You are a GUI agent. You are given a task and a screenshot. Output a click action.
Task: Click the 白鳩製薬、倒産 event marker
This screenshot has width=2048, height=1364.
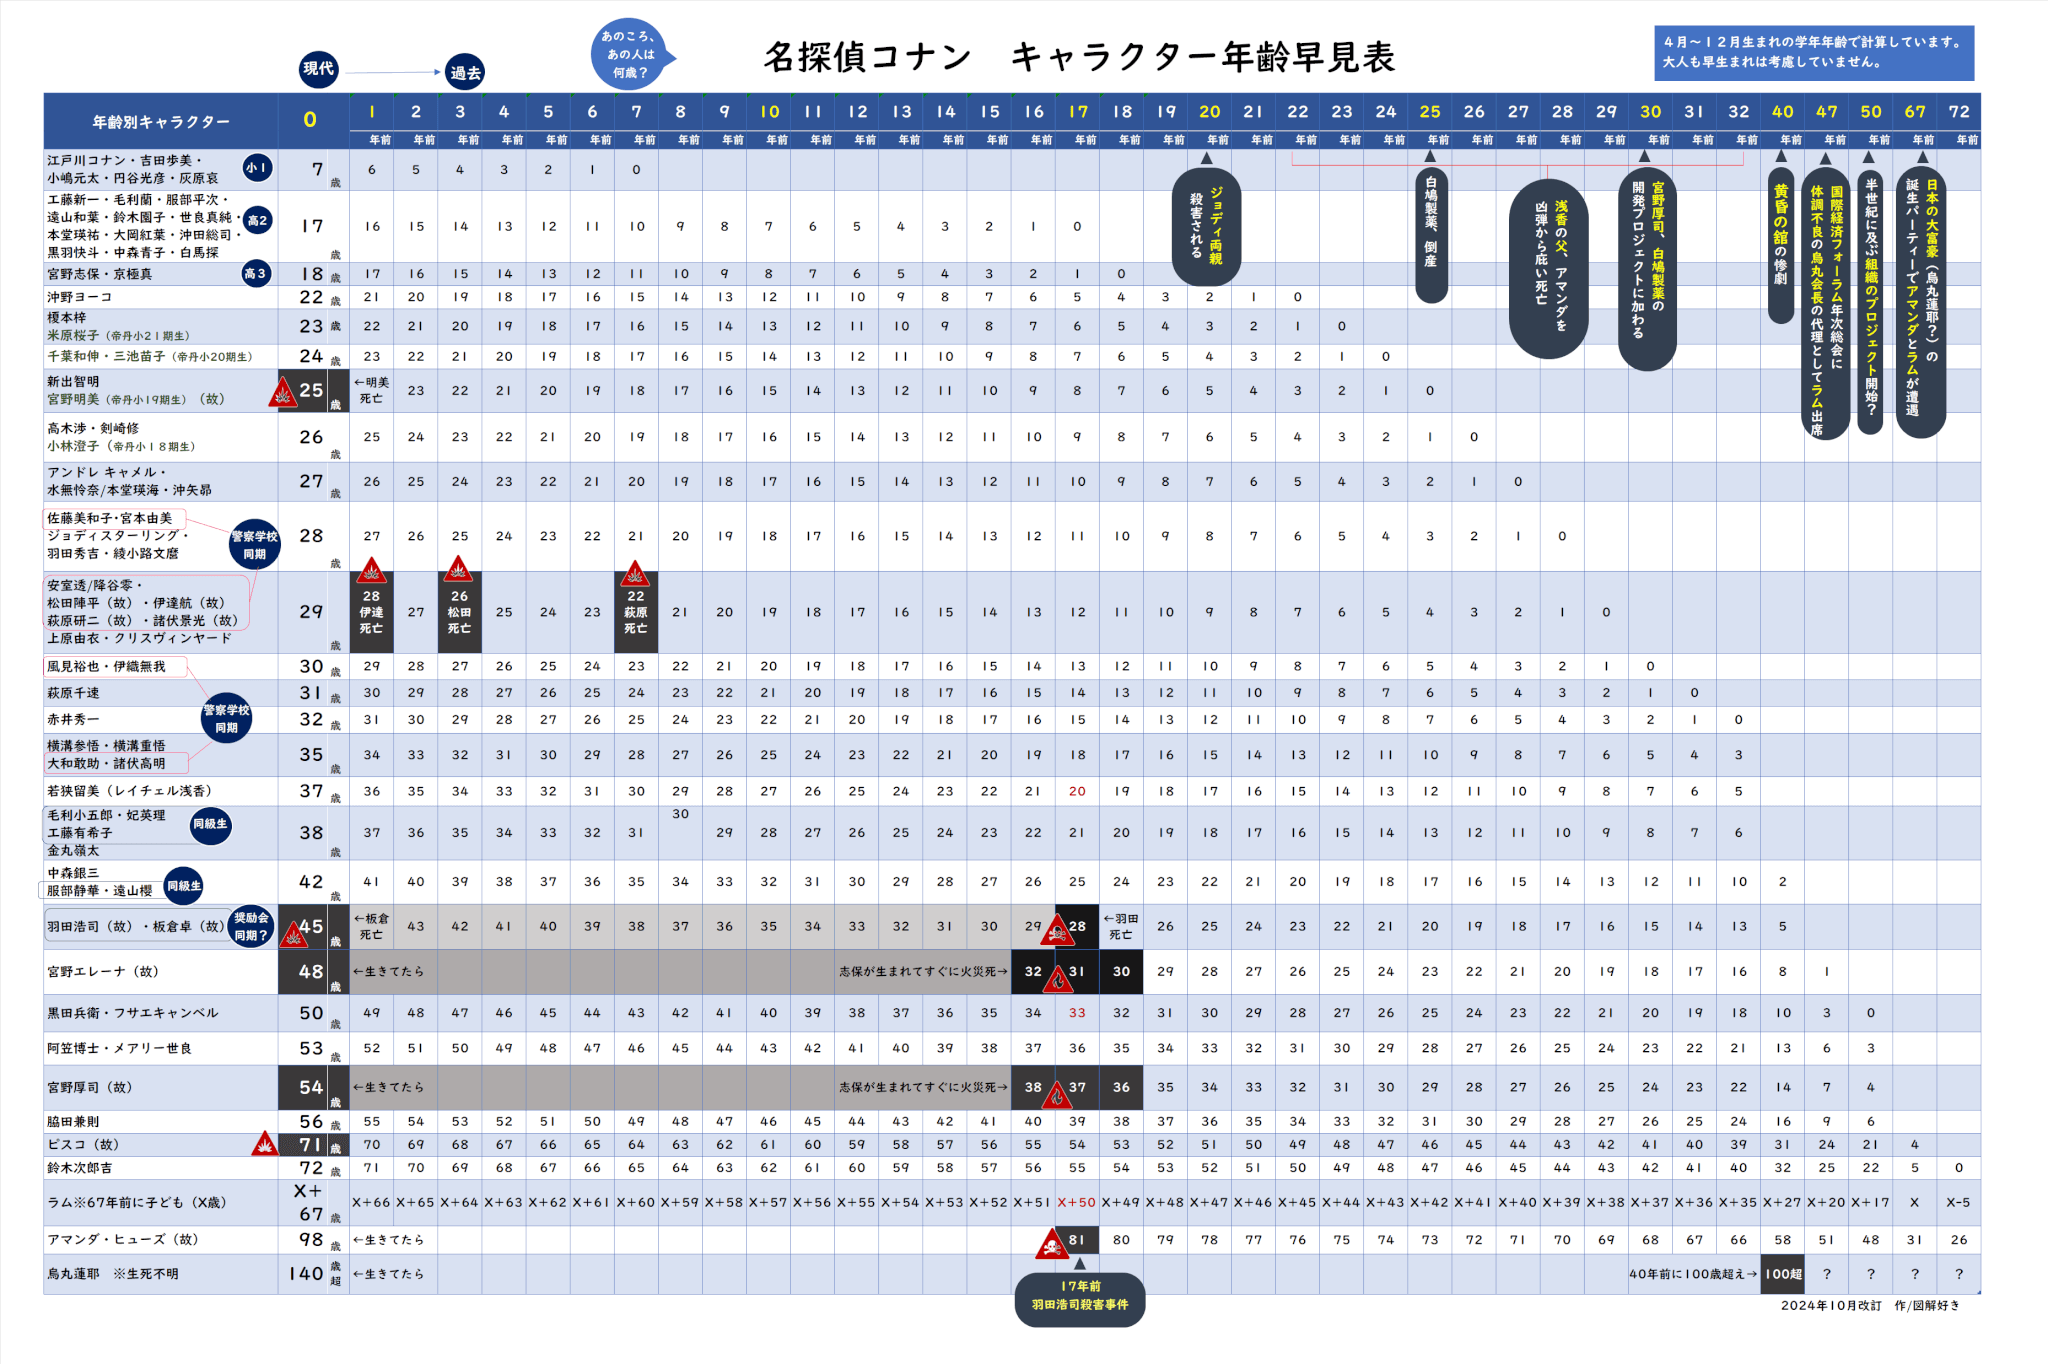point(1431,233)
